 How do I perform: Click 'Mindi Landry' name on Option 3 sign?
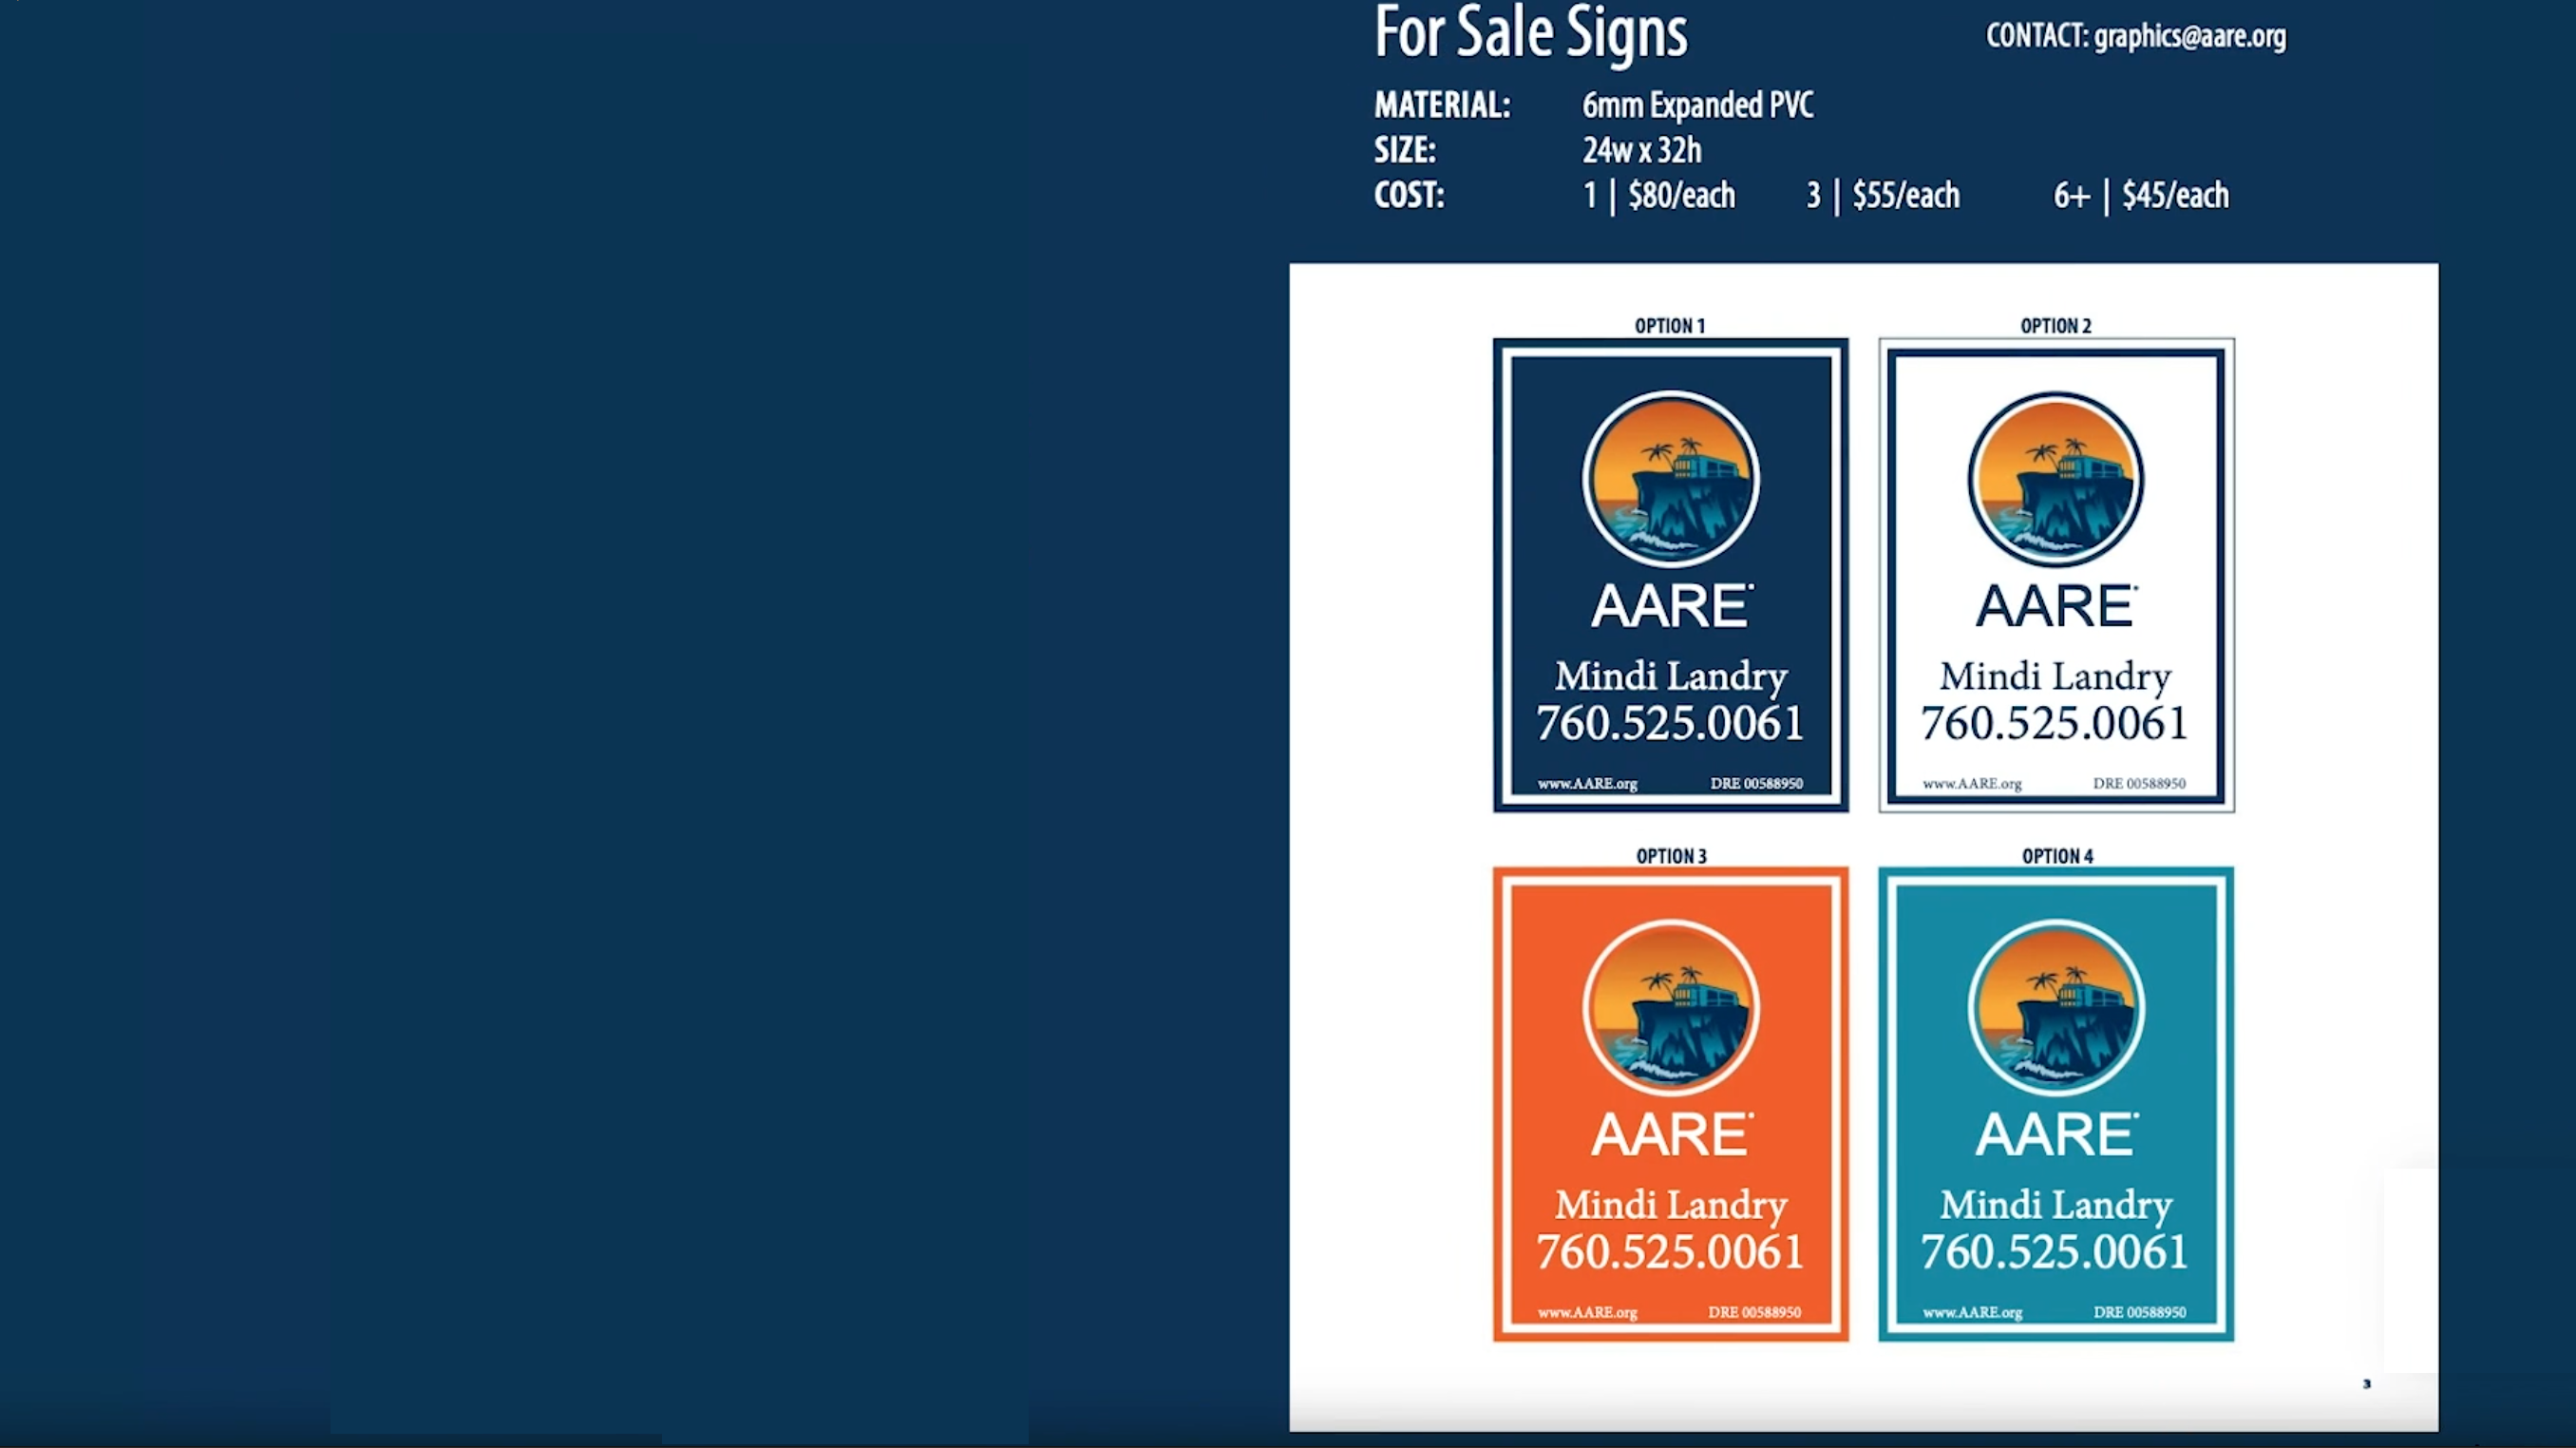(1671, 1206)
